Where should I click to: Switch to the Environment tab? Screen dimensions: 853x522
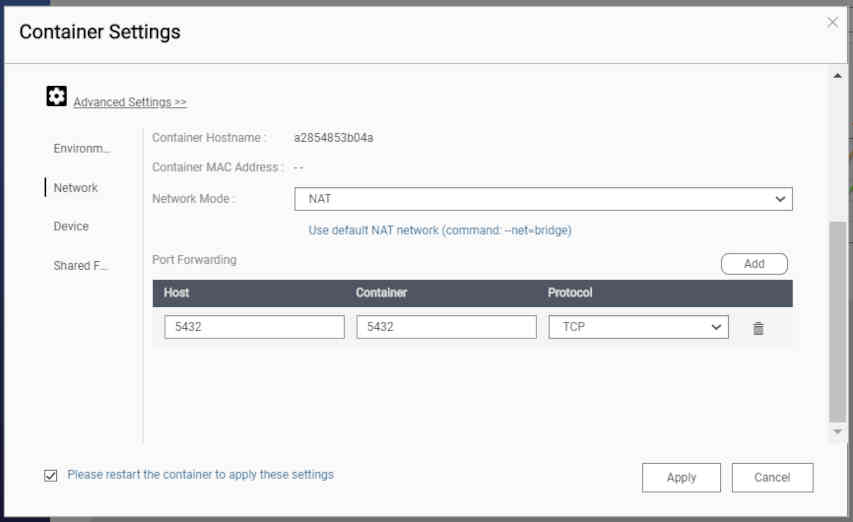coord(82,149)
